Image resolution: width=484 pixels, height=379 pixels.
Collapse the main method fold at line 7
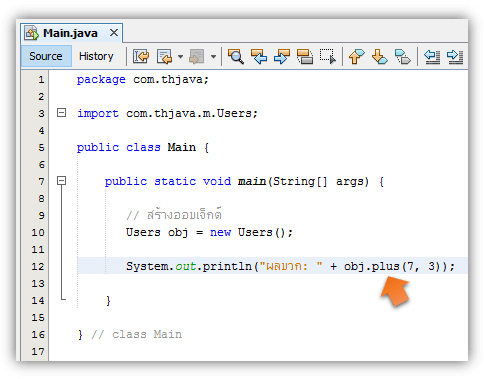pos(61,181)
